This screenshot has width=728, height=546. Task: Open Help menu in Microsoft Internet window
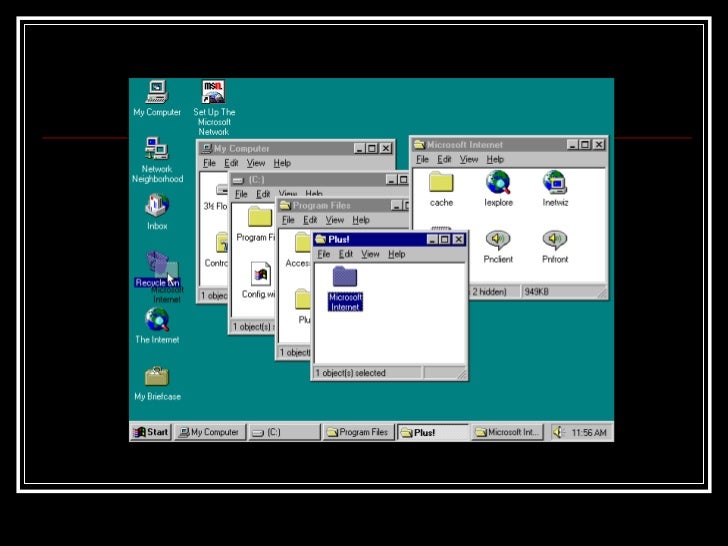click(495, 160)
